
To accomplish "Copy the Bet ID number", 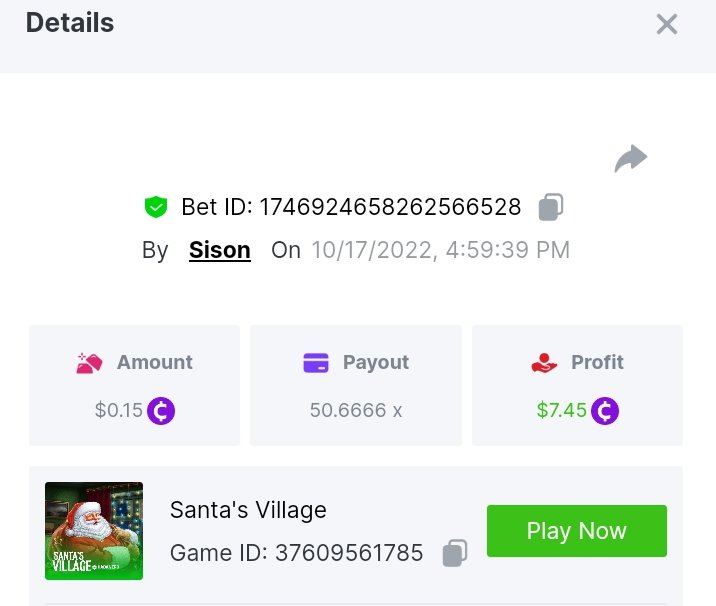I will [x=551, y=207].
